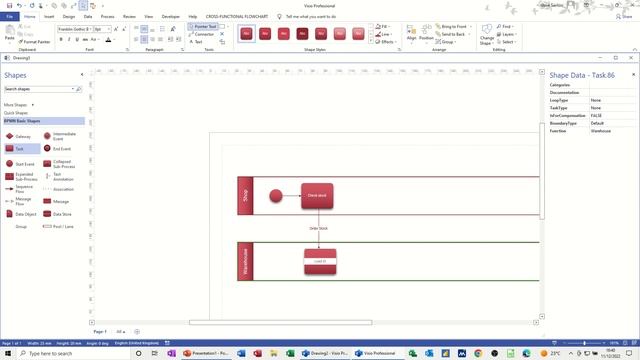This screenshot has height=360, width=640.
Task: Open Change Shape options
Action: (x=487, y=34)
